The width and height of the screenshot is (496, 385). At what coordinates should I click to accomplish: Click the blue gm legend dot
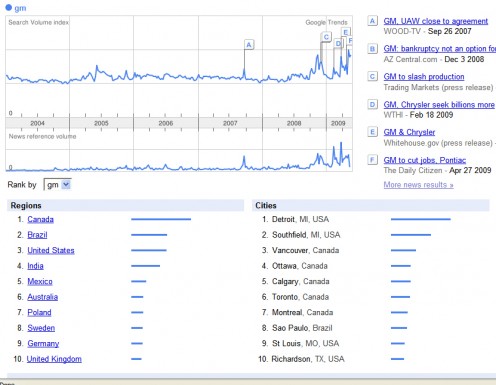point(9,7)
